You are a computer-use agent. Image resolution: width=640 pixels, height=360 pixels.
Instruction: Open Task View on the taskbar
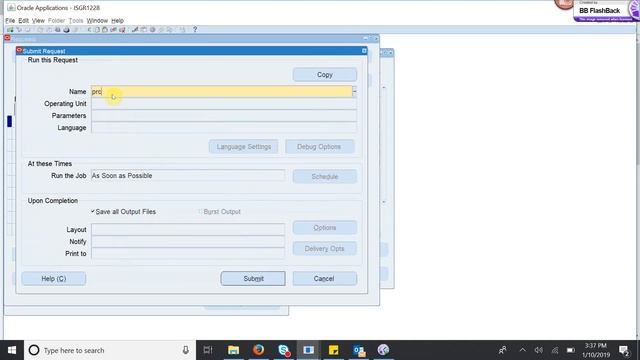[208, 350]
